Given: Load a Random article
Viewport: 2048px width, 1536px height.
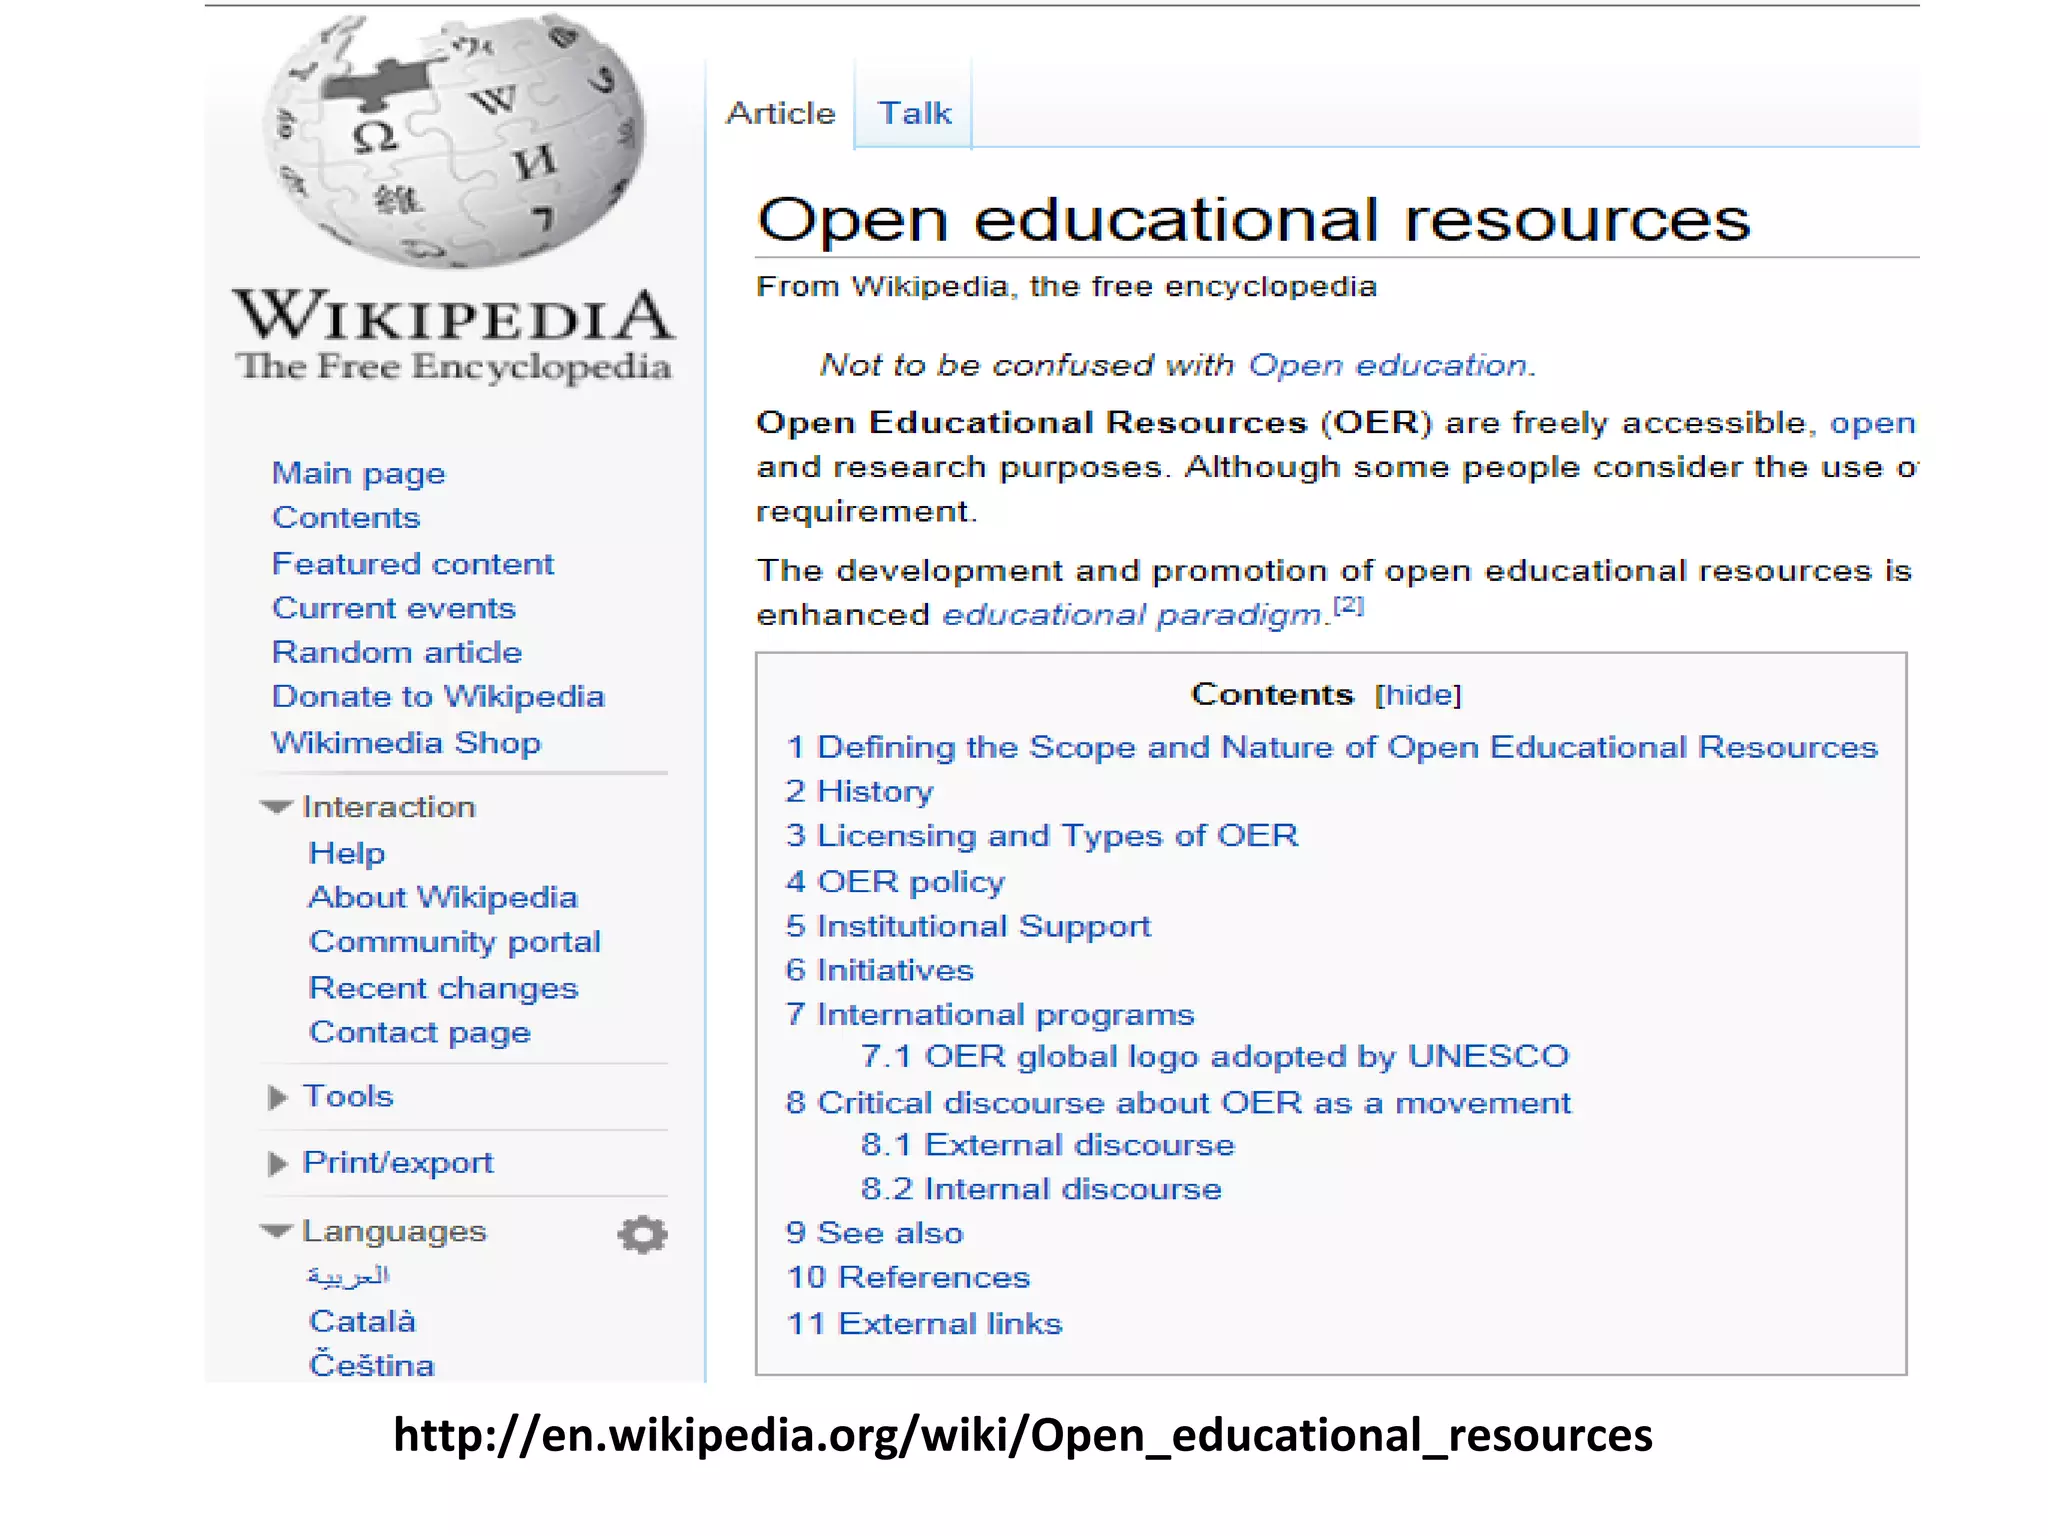Looking at the screenshot, I should click(x=397, y=652).
